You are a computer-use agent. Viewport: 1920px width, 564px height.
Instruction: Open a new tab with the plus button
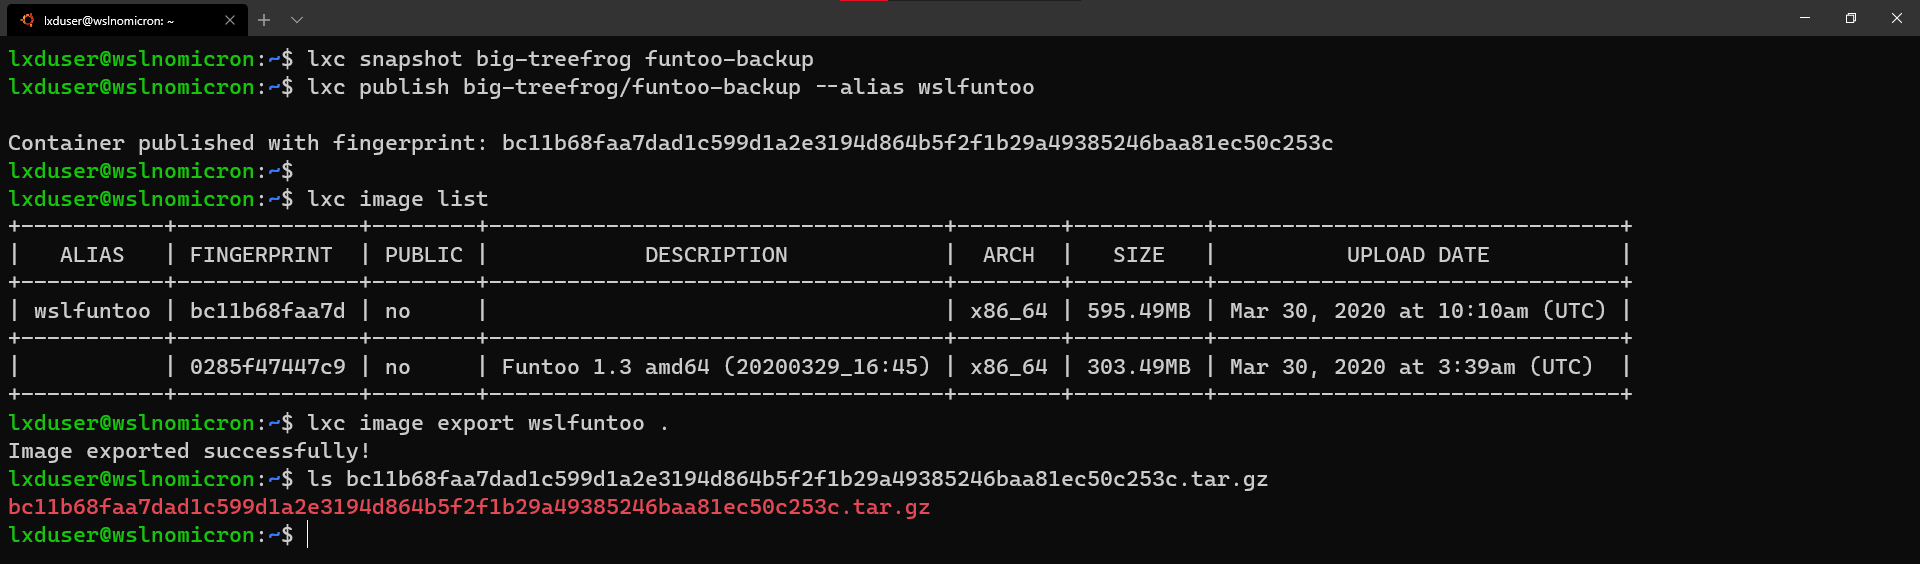tap(264, 20)
